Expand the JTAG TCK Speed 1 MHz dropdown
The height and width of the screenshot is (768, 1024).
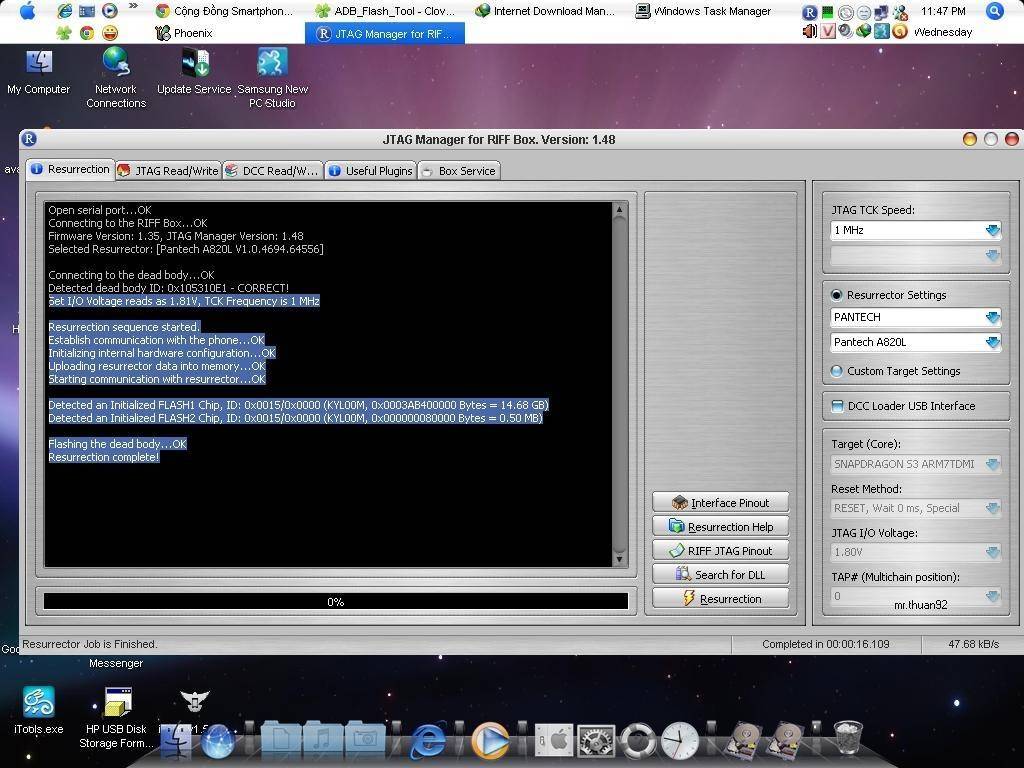[x=916, y=230]
